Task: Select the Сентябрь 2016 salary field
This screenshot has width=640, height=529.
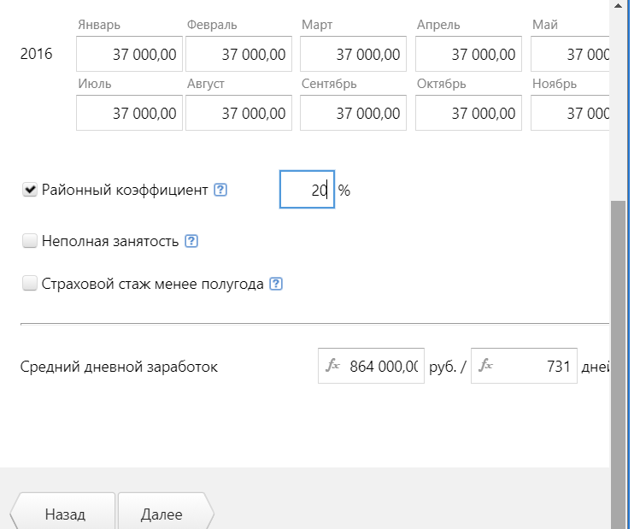Action: tap(353, 113)
